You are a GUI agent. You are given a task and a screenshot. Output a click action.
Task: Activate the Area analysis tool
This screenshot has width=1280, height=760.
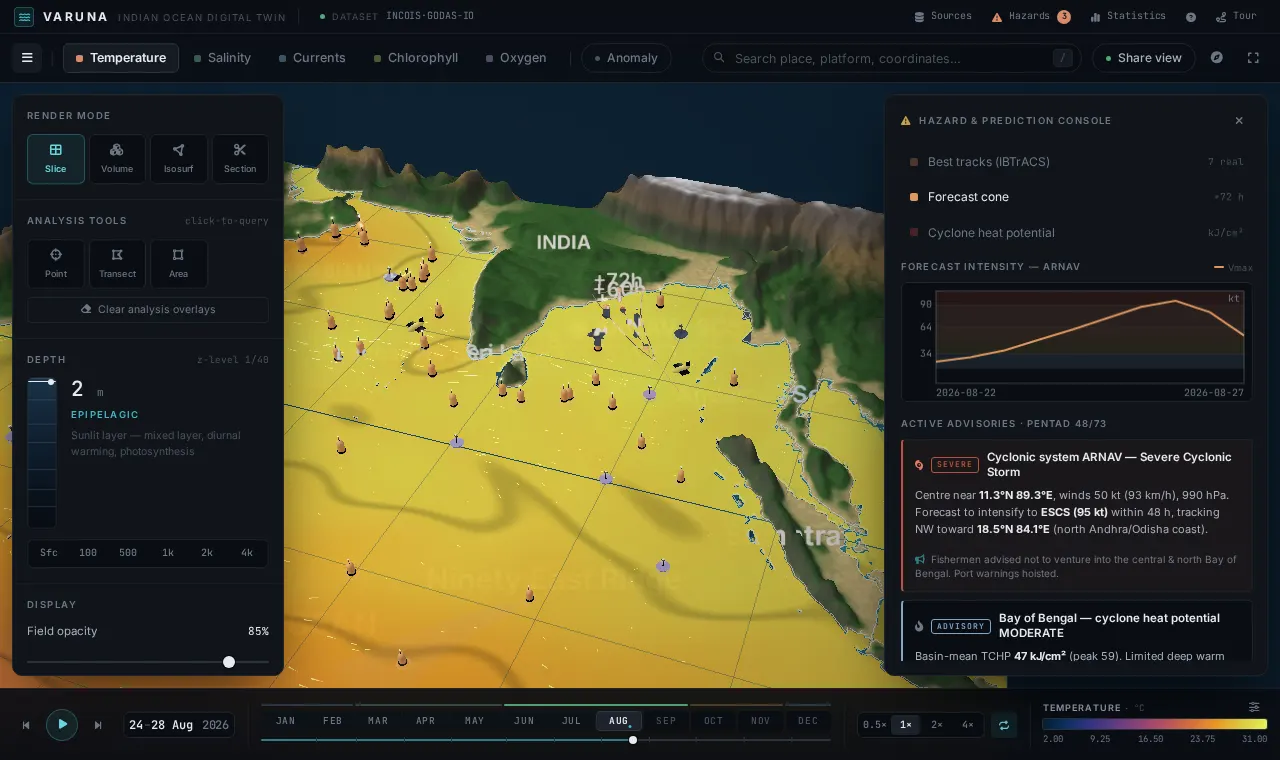pos(178,264)
